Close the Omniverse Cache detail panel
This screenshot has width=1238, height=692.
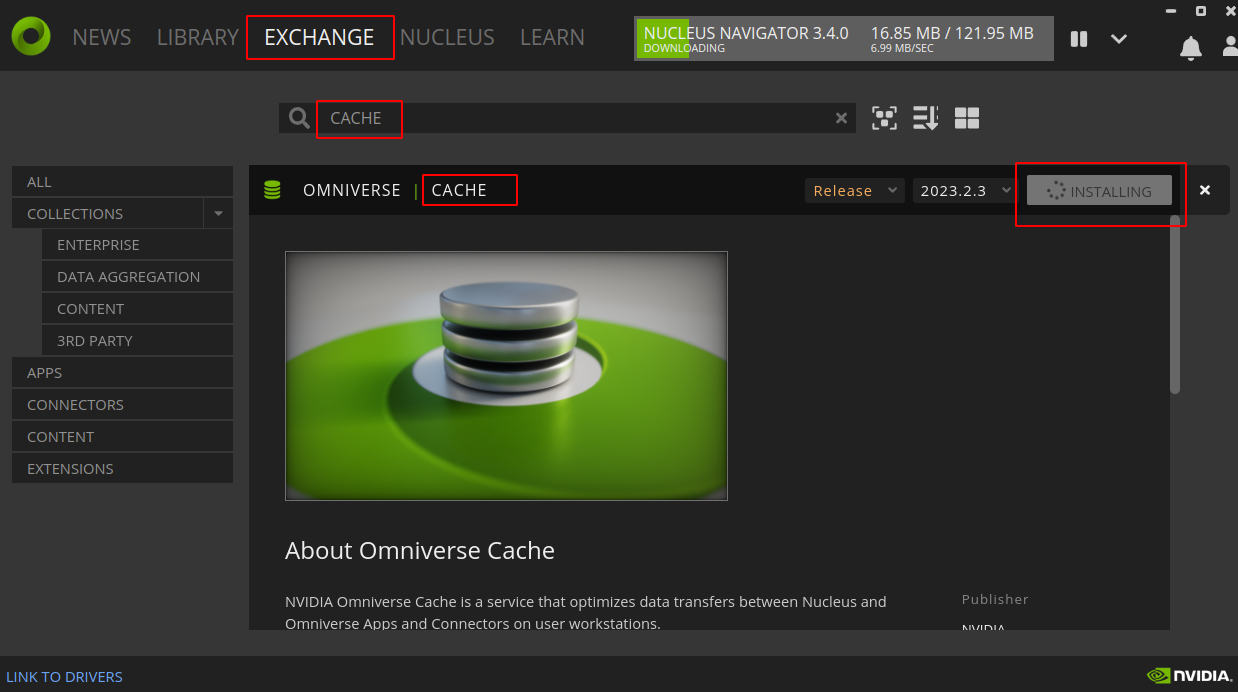coord(1205,190)
